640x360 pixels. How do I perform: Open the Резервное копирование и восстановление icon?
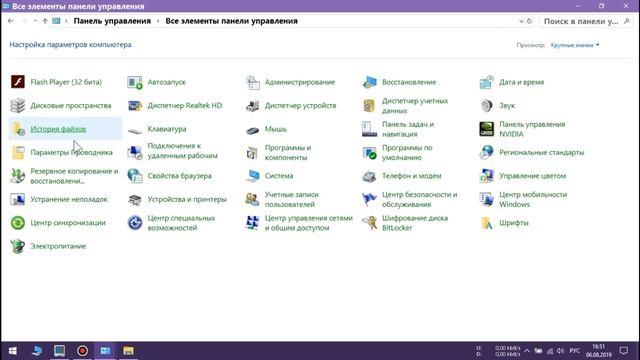point(18,176)
